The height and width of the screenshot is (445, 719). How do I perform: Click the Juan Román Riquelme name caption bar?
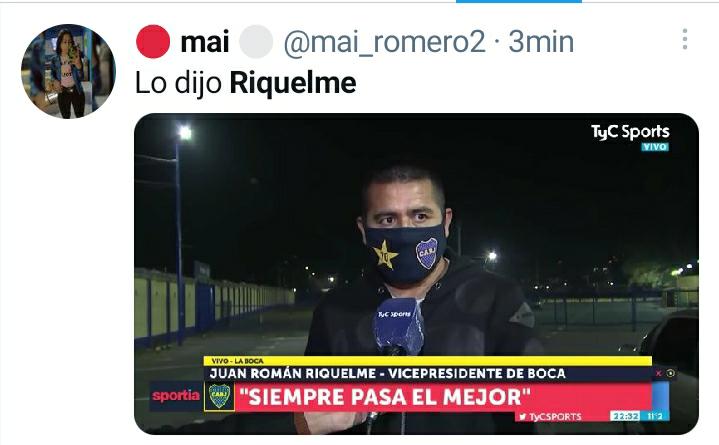(x=387, y=373)
